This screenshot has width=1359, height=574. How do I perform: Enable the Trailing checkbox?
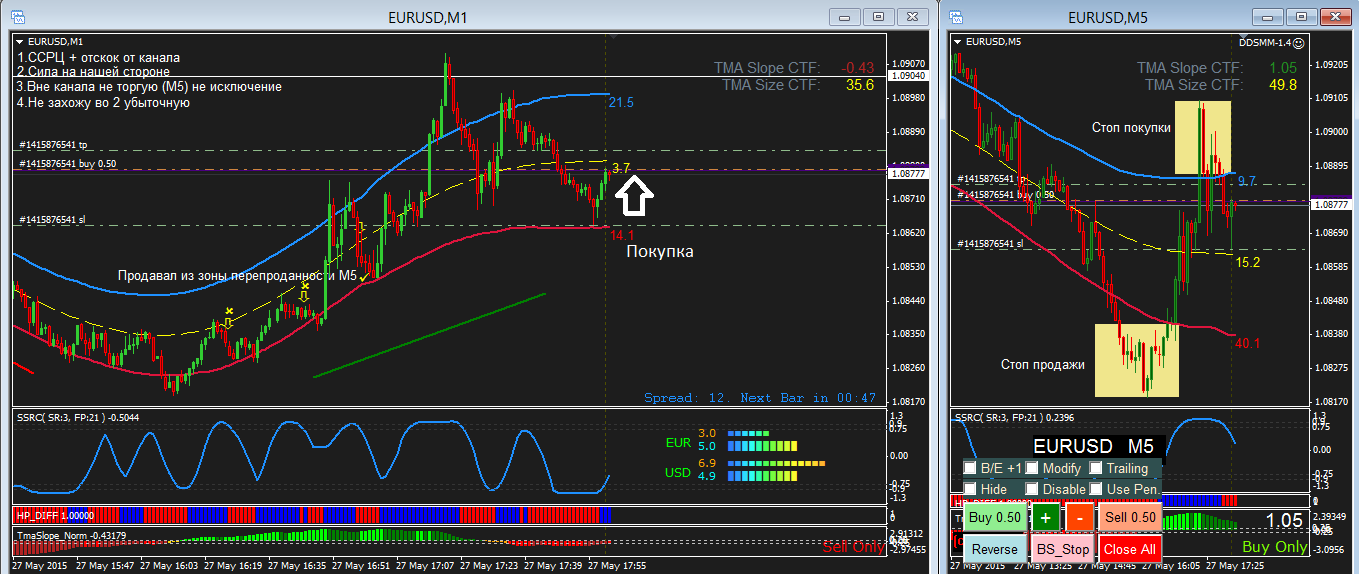[x=1095, y=468]
